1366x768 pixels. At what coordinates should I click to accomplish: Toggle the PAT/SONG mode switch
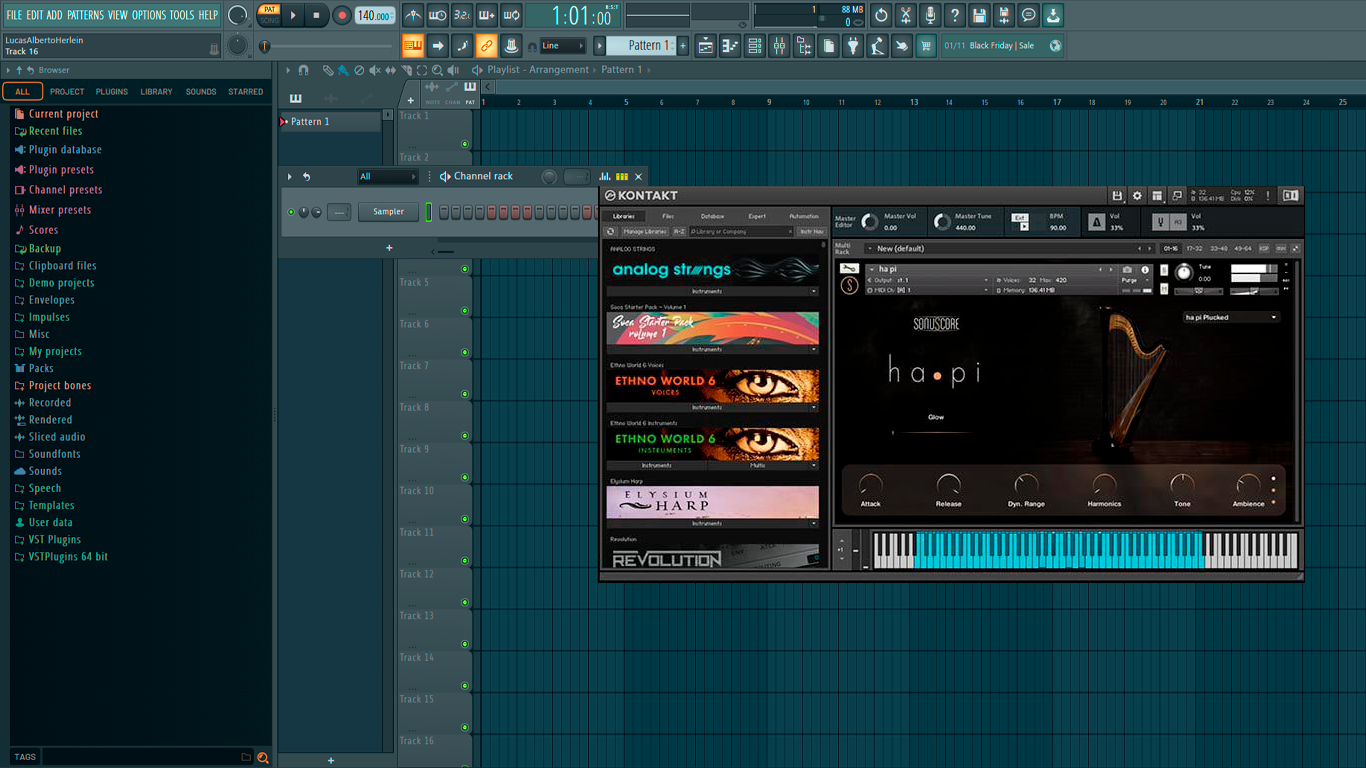(x=269, y=14)
